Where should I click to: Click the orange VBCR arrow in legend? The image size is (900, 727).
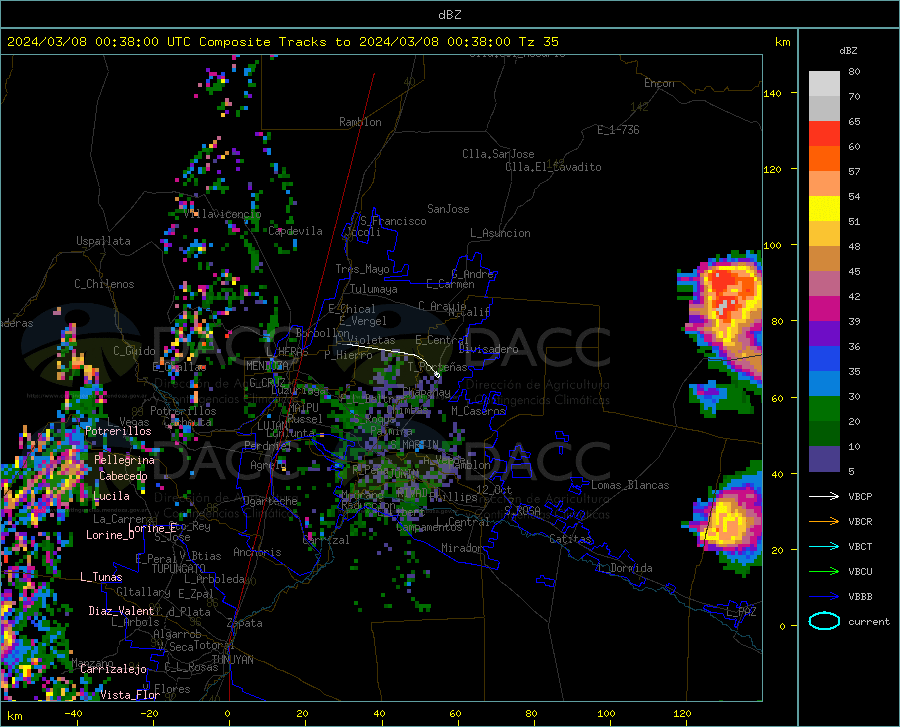(x=824, y=521)
